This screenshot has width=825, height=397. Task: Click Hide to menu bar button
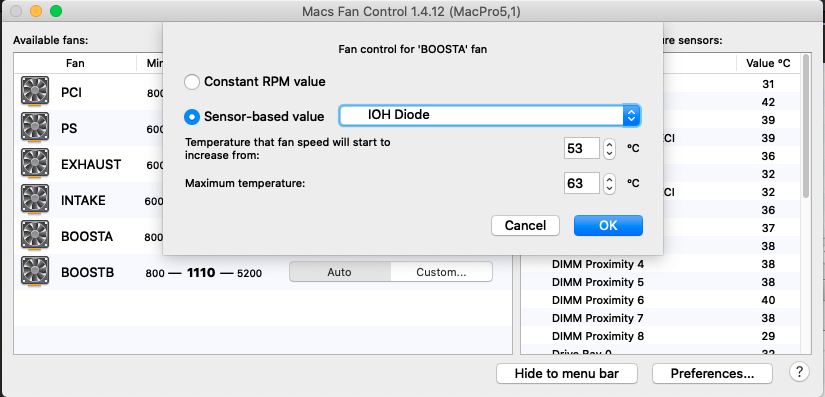[567, 373]
